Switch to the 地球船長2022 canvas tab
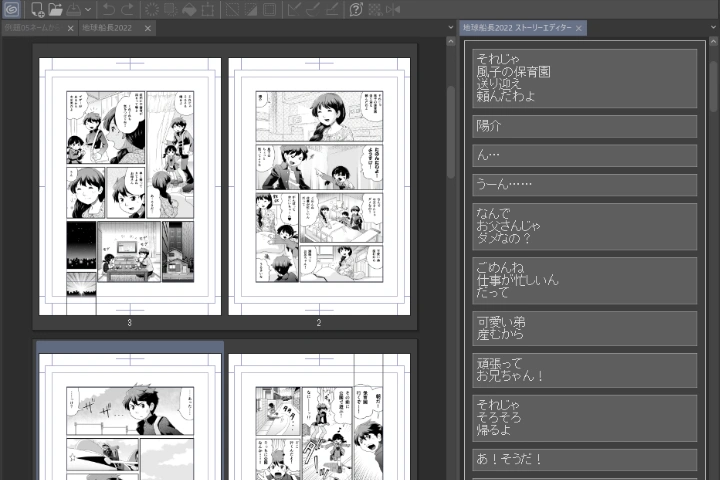This screenshot has width=720, height=480. pos(107,28)
